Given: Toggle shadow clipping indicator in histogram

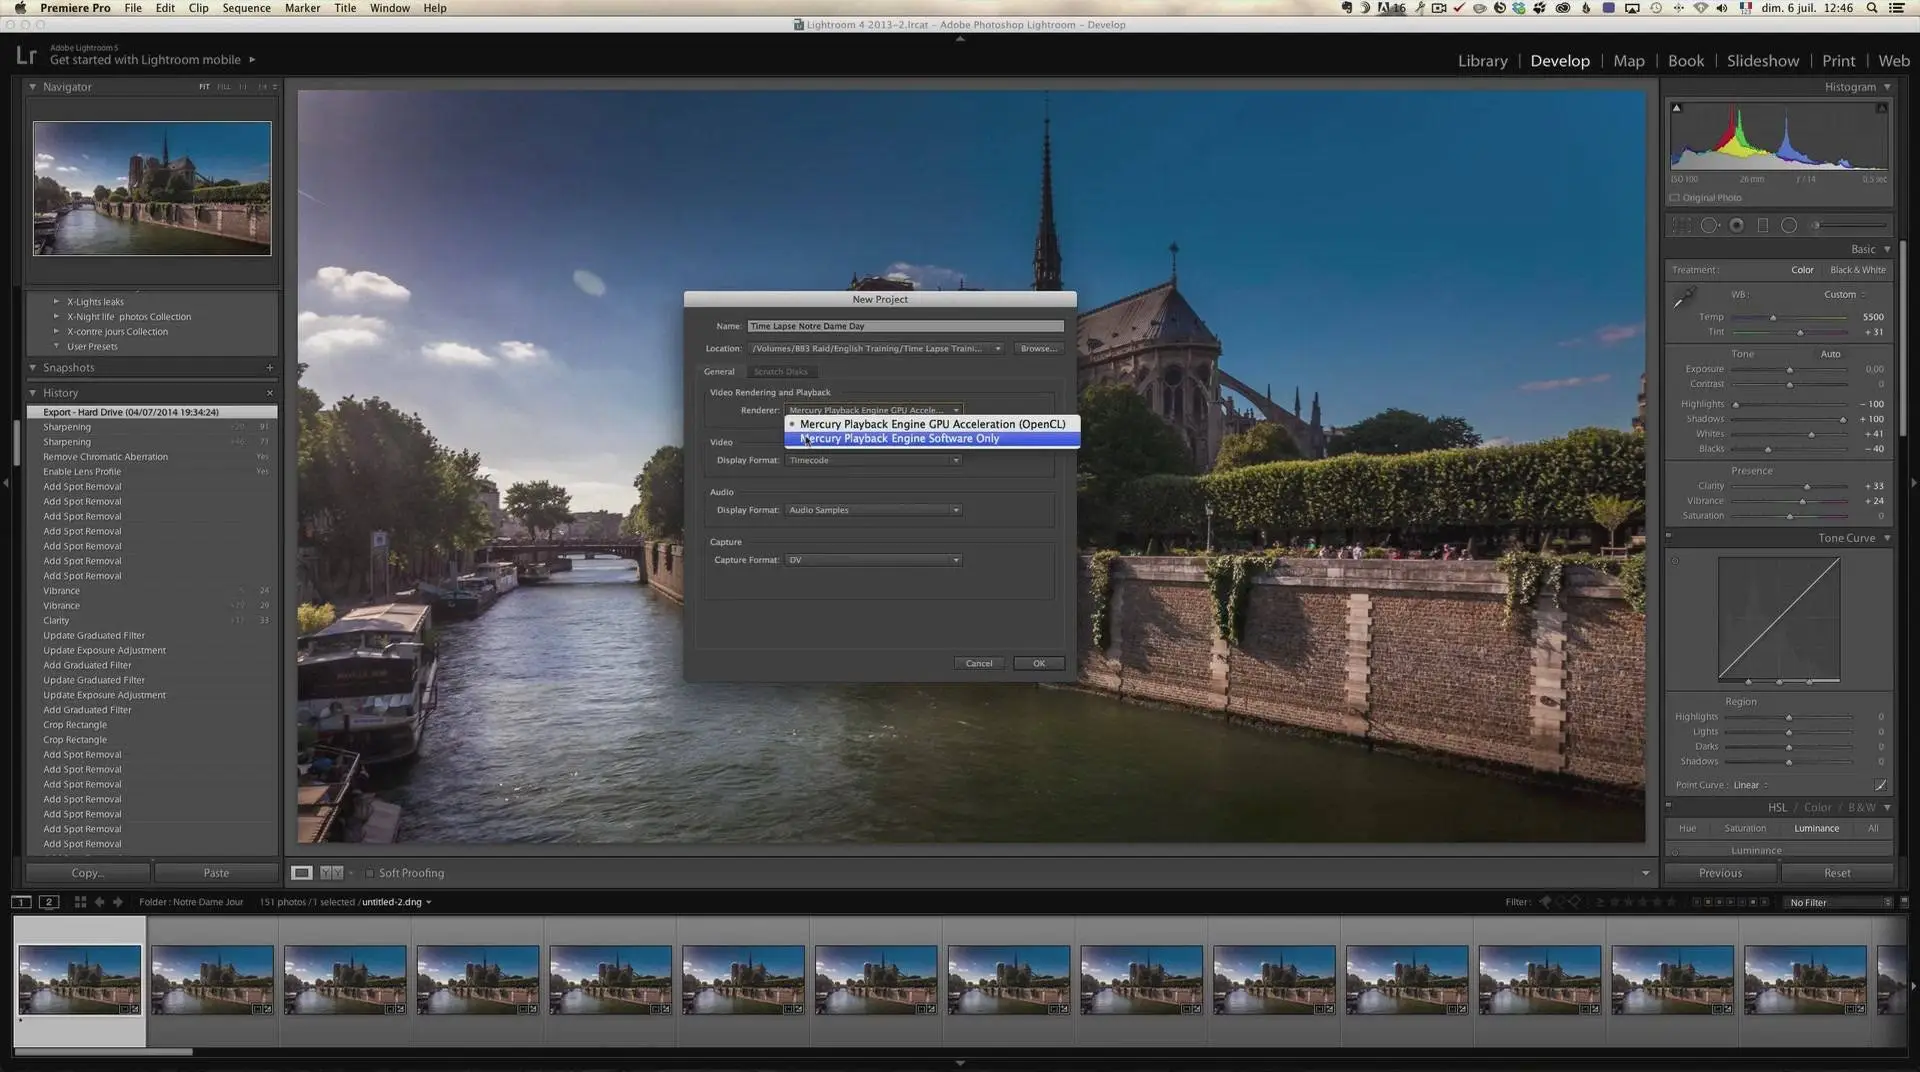Looking at the screenshot, I should coord(1677,108).
